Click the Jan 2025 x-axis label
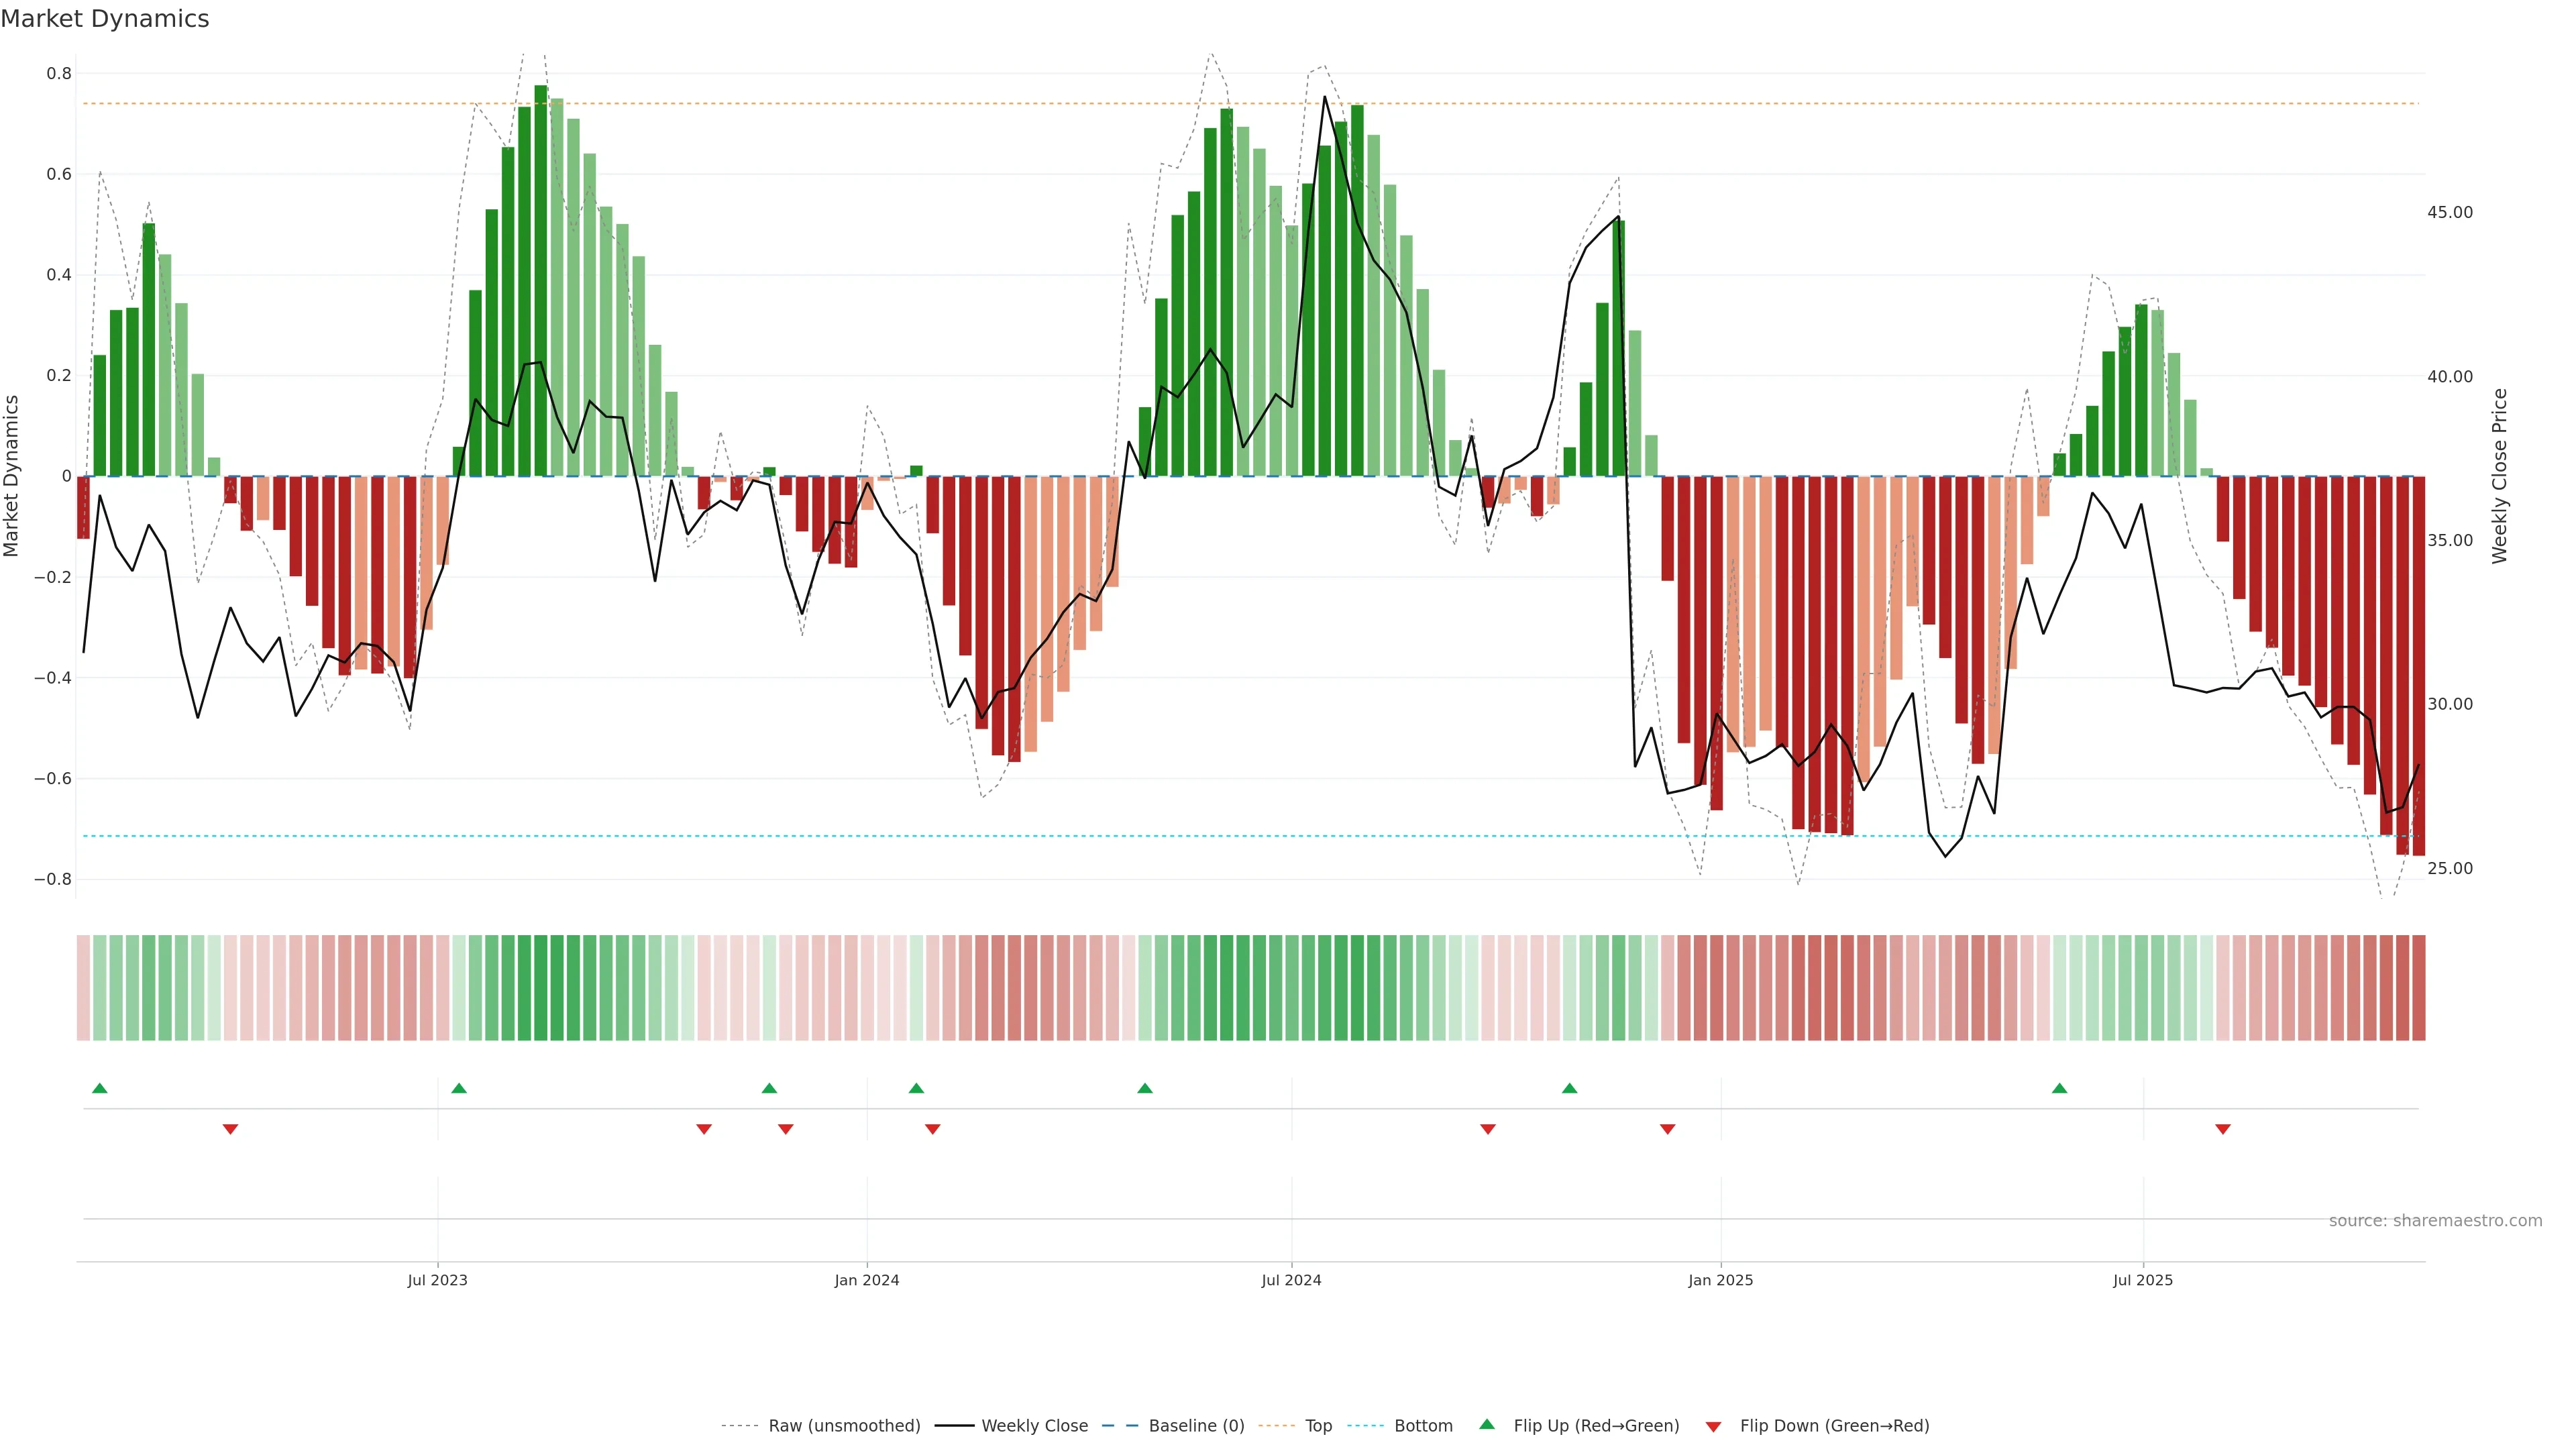 point(1720,1280)
